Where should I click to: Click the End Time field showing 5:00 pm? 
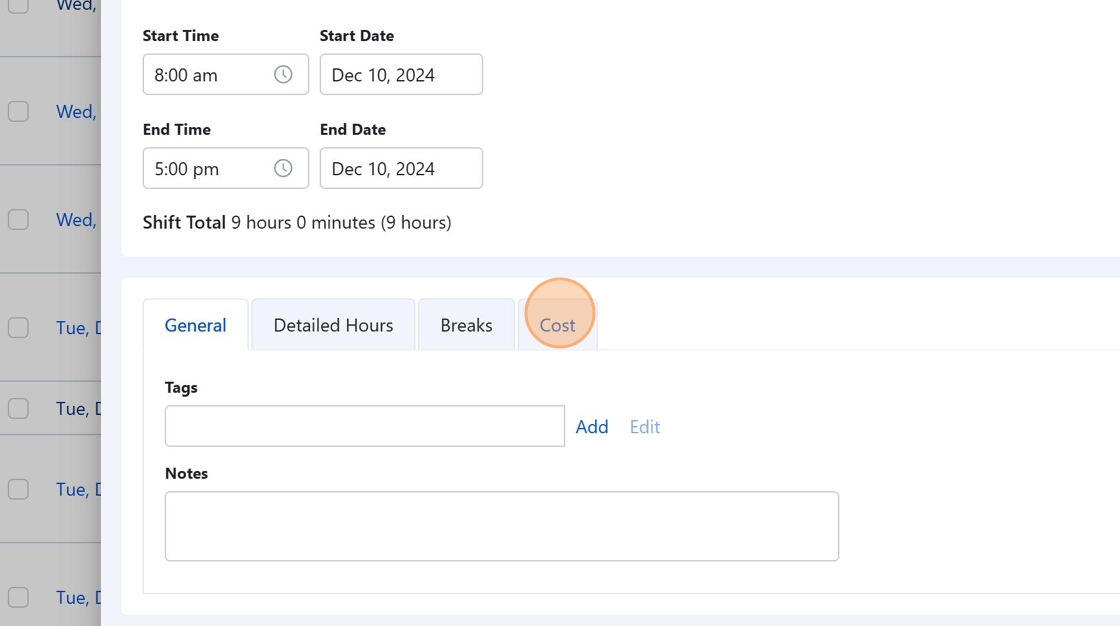point(206,169)
